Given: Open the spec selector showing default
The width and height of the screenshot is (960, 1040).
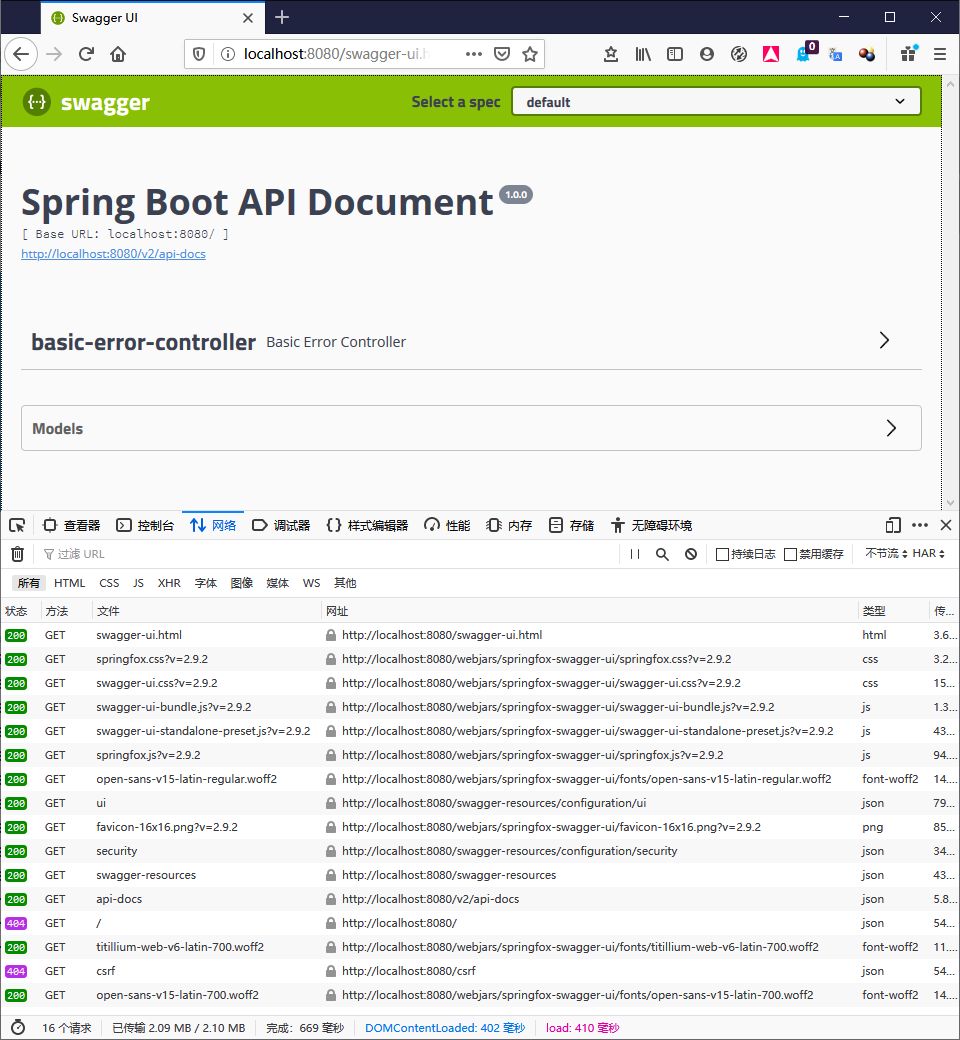Looking at the screenshot, I should click(x=716, y=101).
